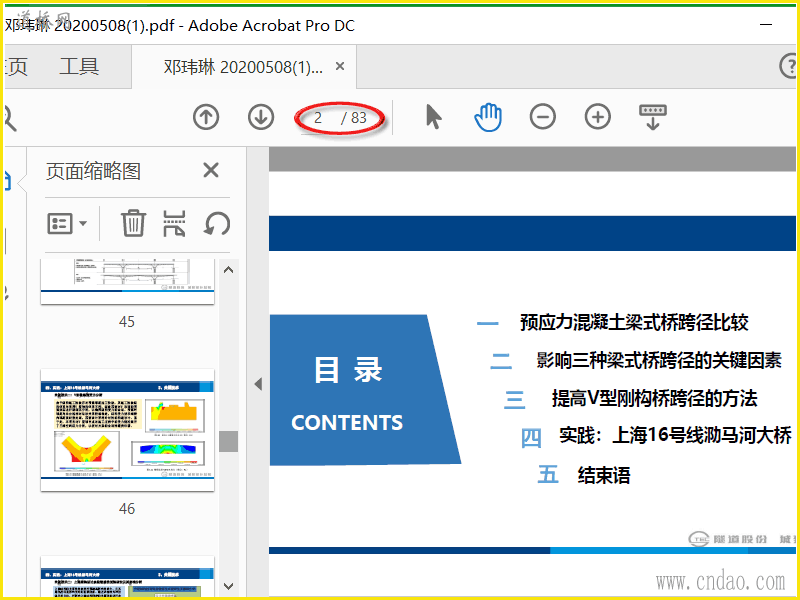
Task: Go to next page with down arrow
Action: click(x=261, y=117)
